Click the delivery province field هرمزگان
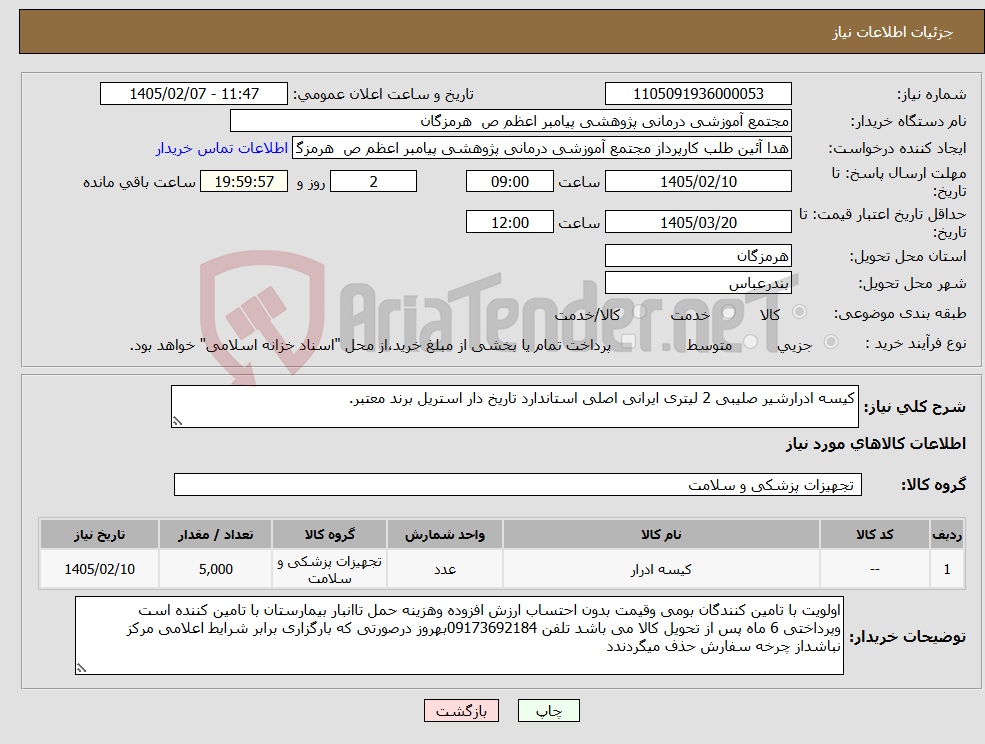Image resolution: width=985 pixels, height=744 pixels. (x=698, y=256)
